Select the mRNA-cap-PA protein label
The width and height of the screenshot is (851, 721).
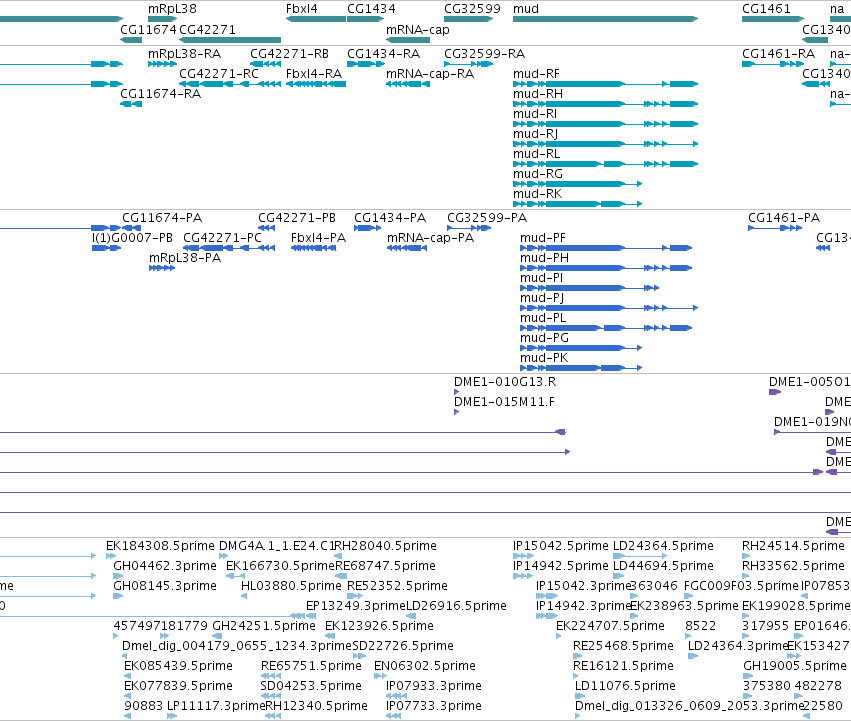click(x=430, y=238)
